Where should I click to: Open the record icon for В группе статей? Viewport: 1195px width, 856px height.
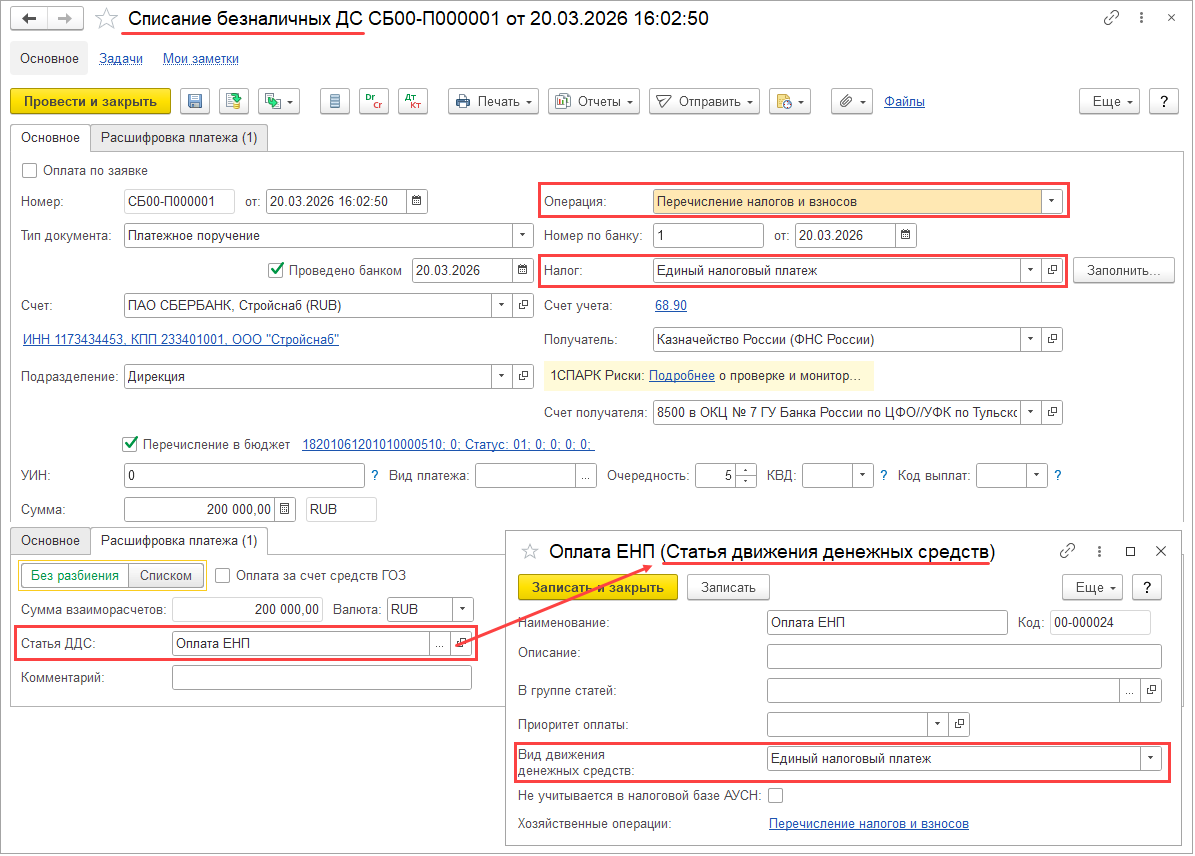(1152, 690)
